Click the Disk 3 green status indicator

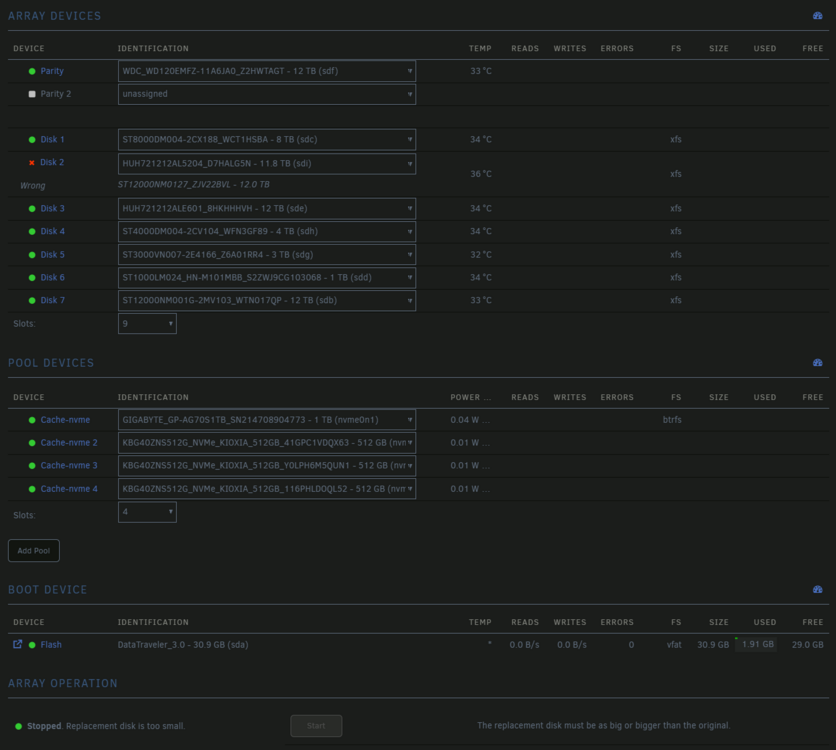tap(32, 208)
